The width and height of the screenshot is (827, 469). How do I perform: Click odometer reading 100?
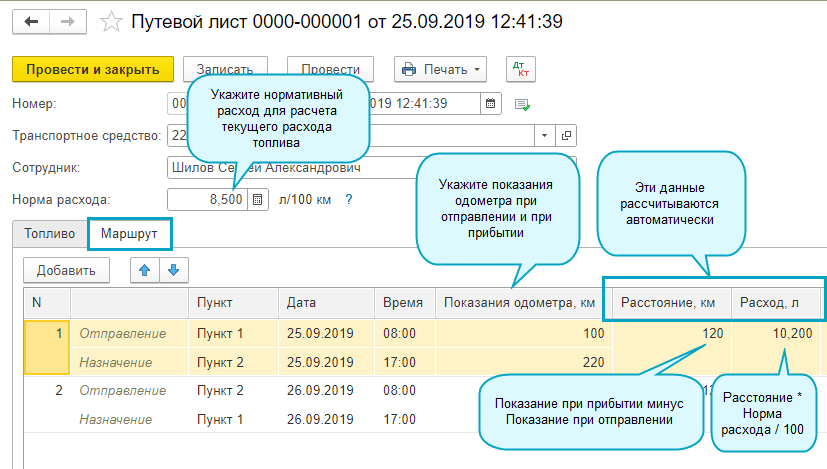593,333
